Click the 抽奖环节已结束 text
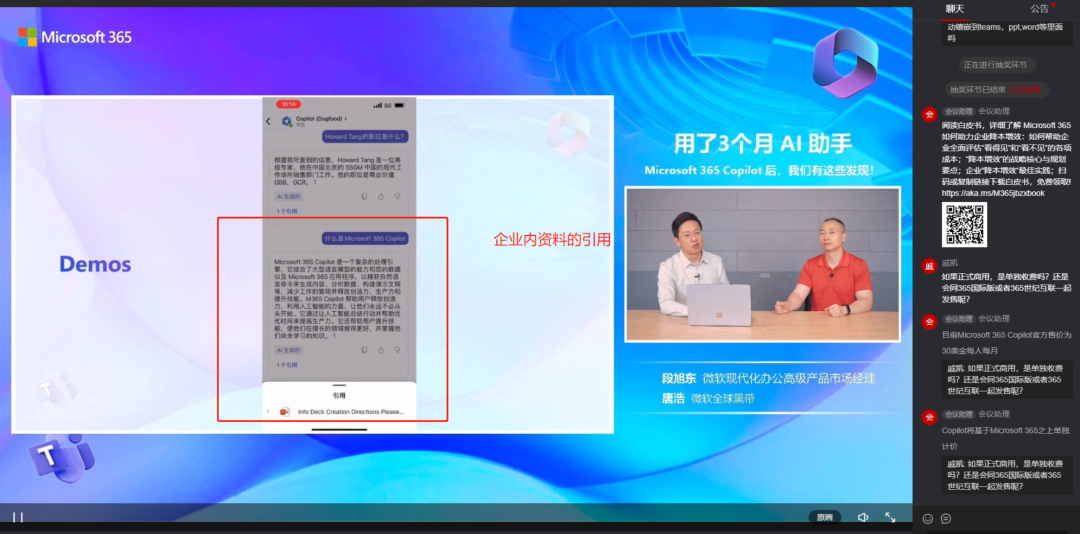This screenshot has width=1080, height=534. tap(978, 90)
